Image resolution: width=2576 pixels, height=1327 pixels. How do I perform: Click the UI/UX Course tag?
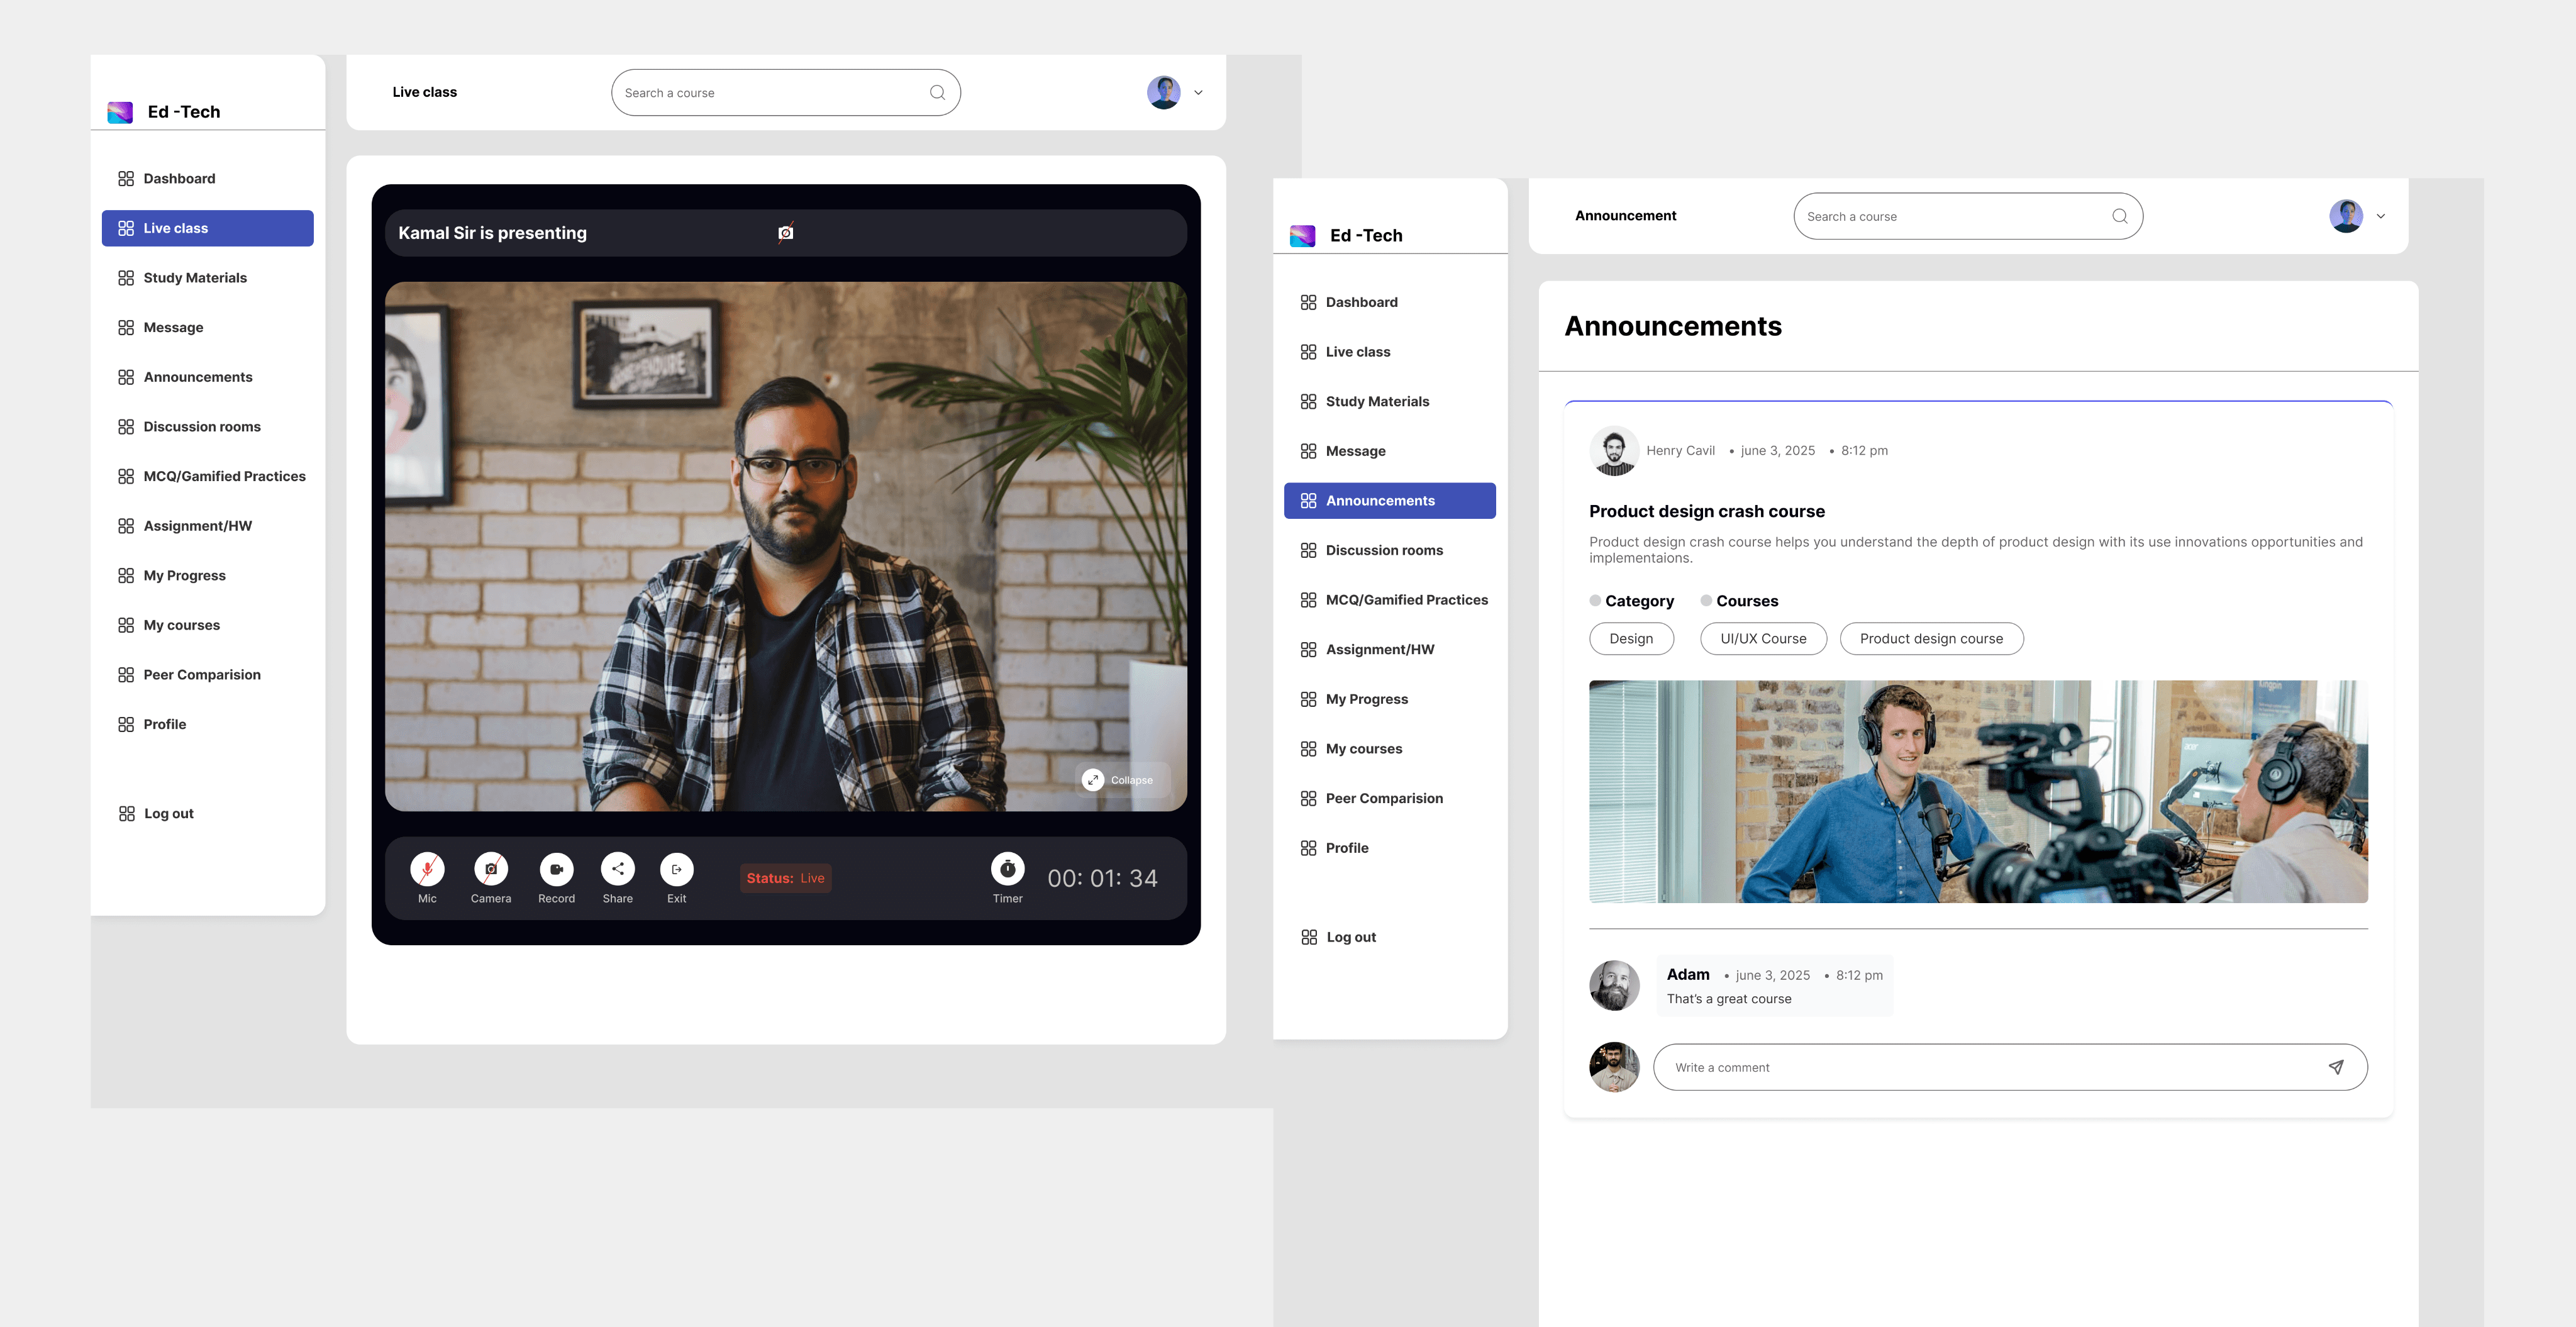(x=1763, y=639)
